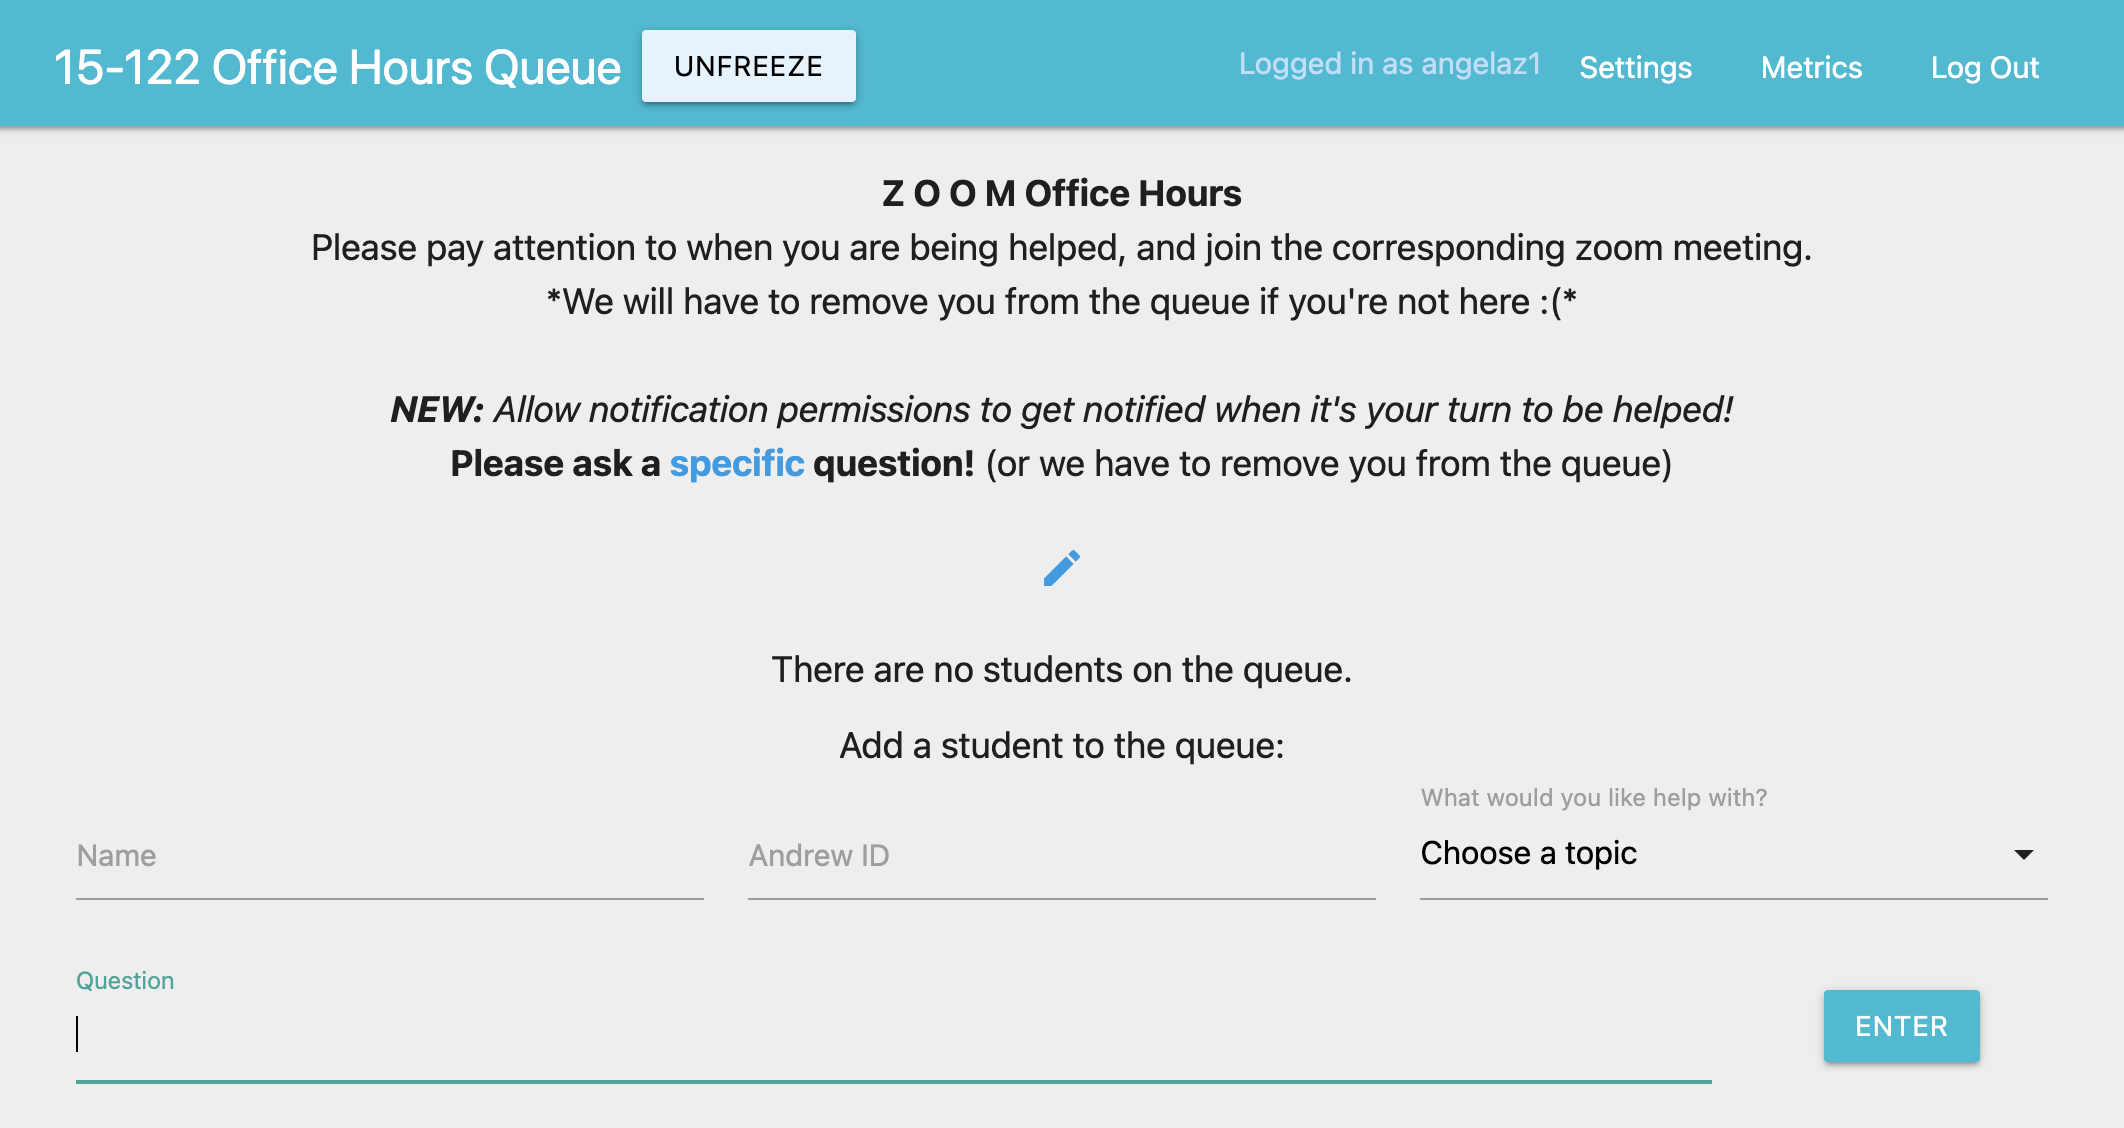
Task: Submit the form with ENTER button
Action: pyautogui.click(x=1901, y=1026)
